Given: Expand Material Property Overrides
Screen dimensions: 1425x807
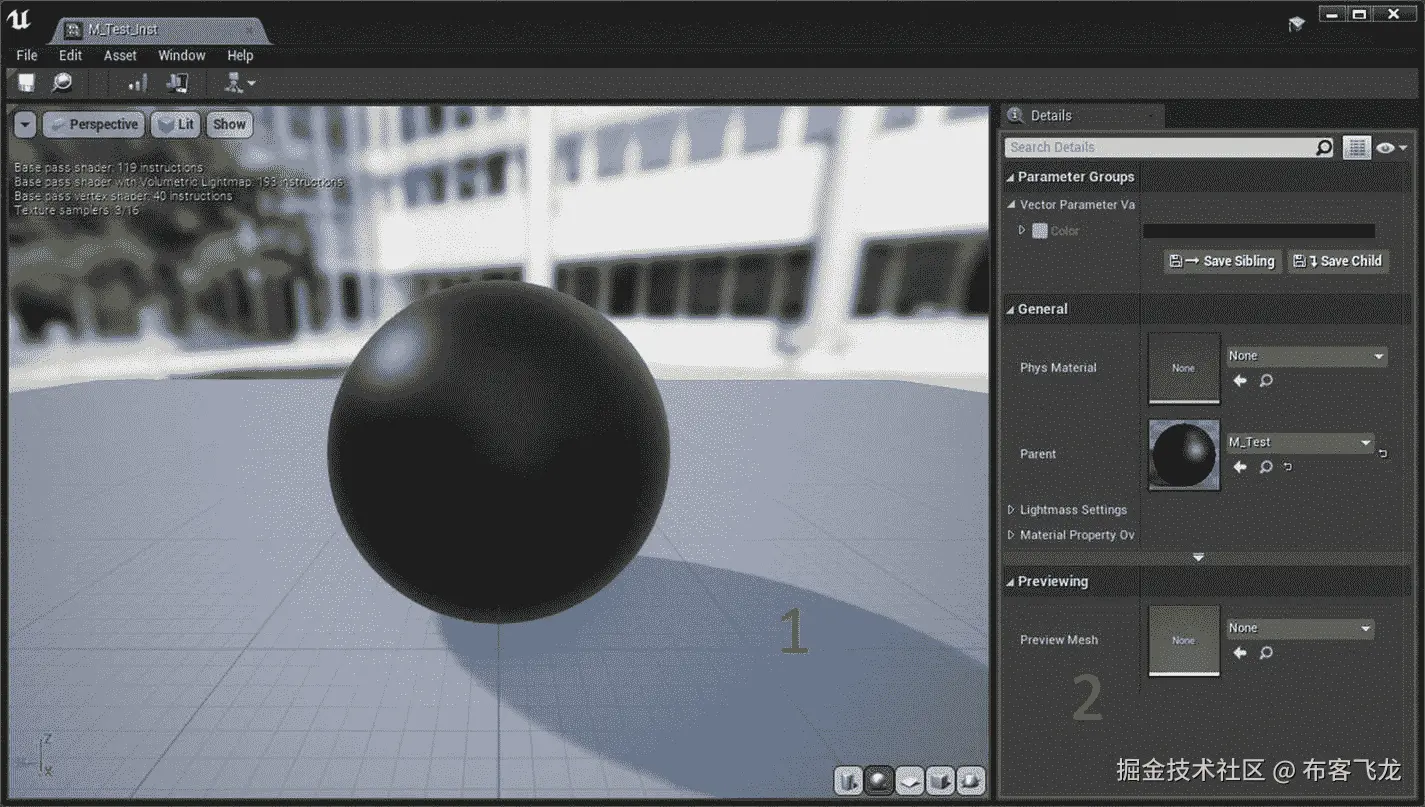Looking at the screenshot, I should pyautogui.click(x=1011, y=535).
